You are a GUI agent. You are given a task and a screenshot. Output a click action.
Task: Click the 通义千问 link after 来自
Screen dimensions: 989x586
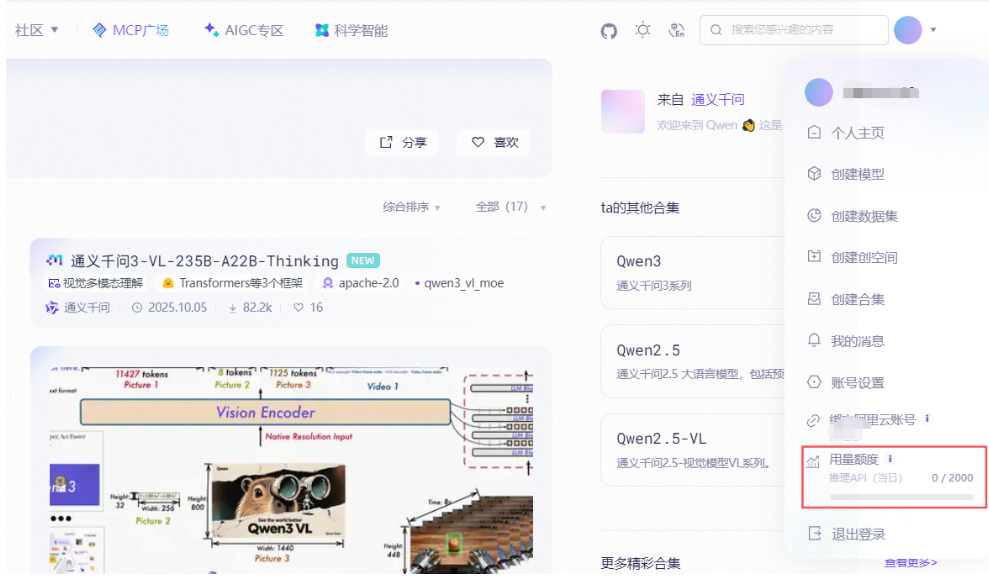(x=718, y=100)
